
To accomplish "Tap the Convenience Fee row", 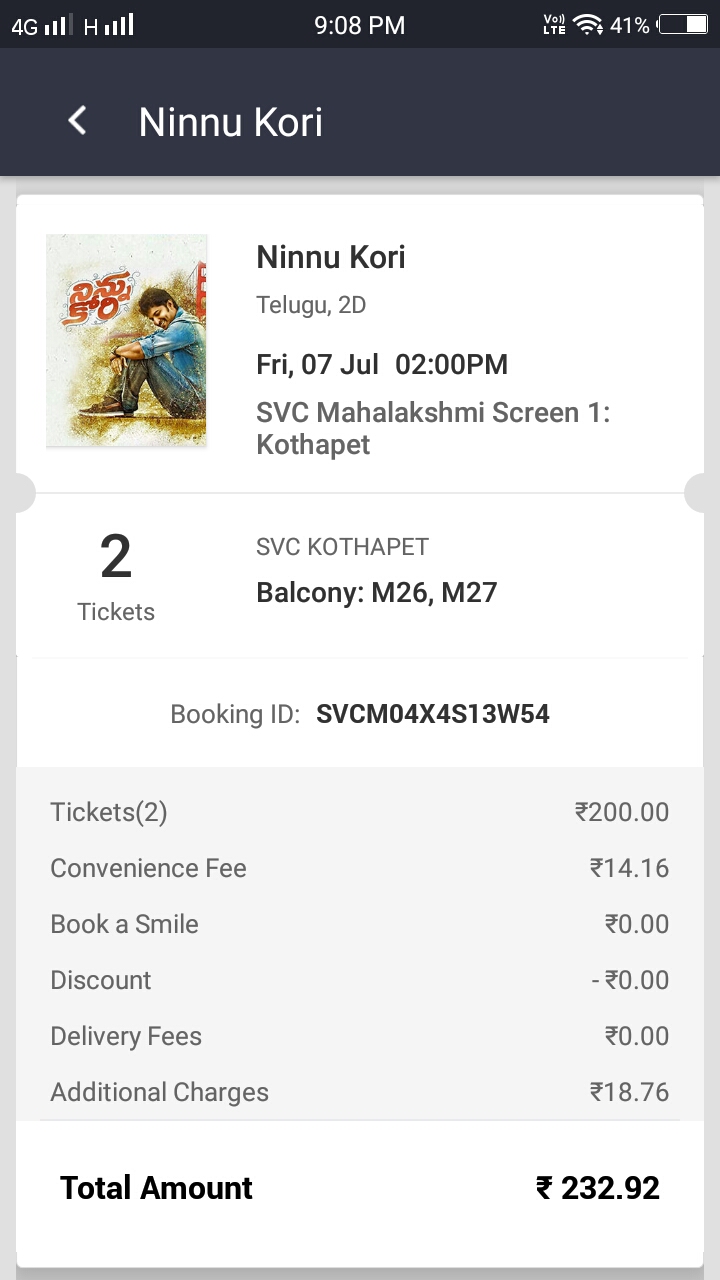I will coord(360,868).
